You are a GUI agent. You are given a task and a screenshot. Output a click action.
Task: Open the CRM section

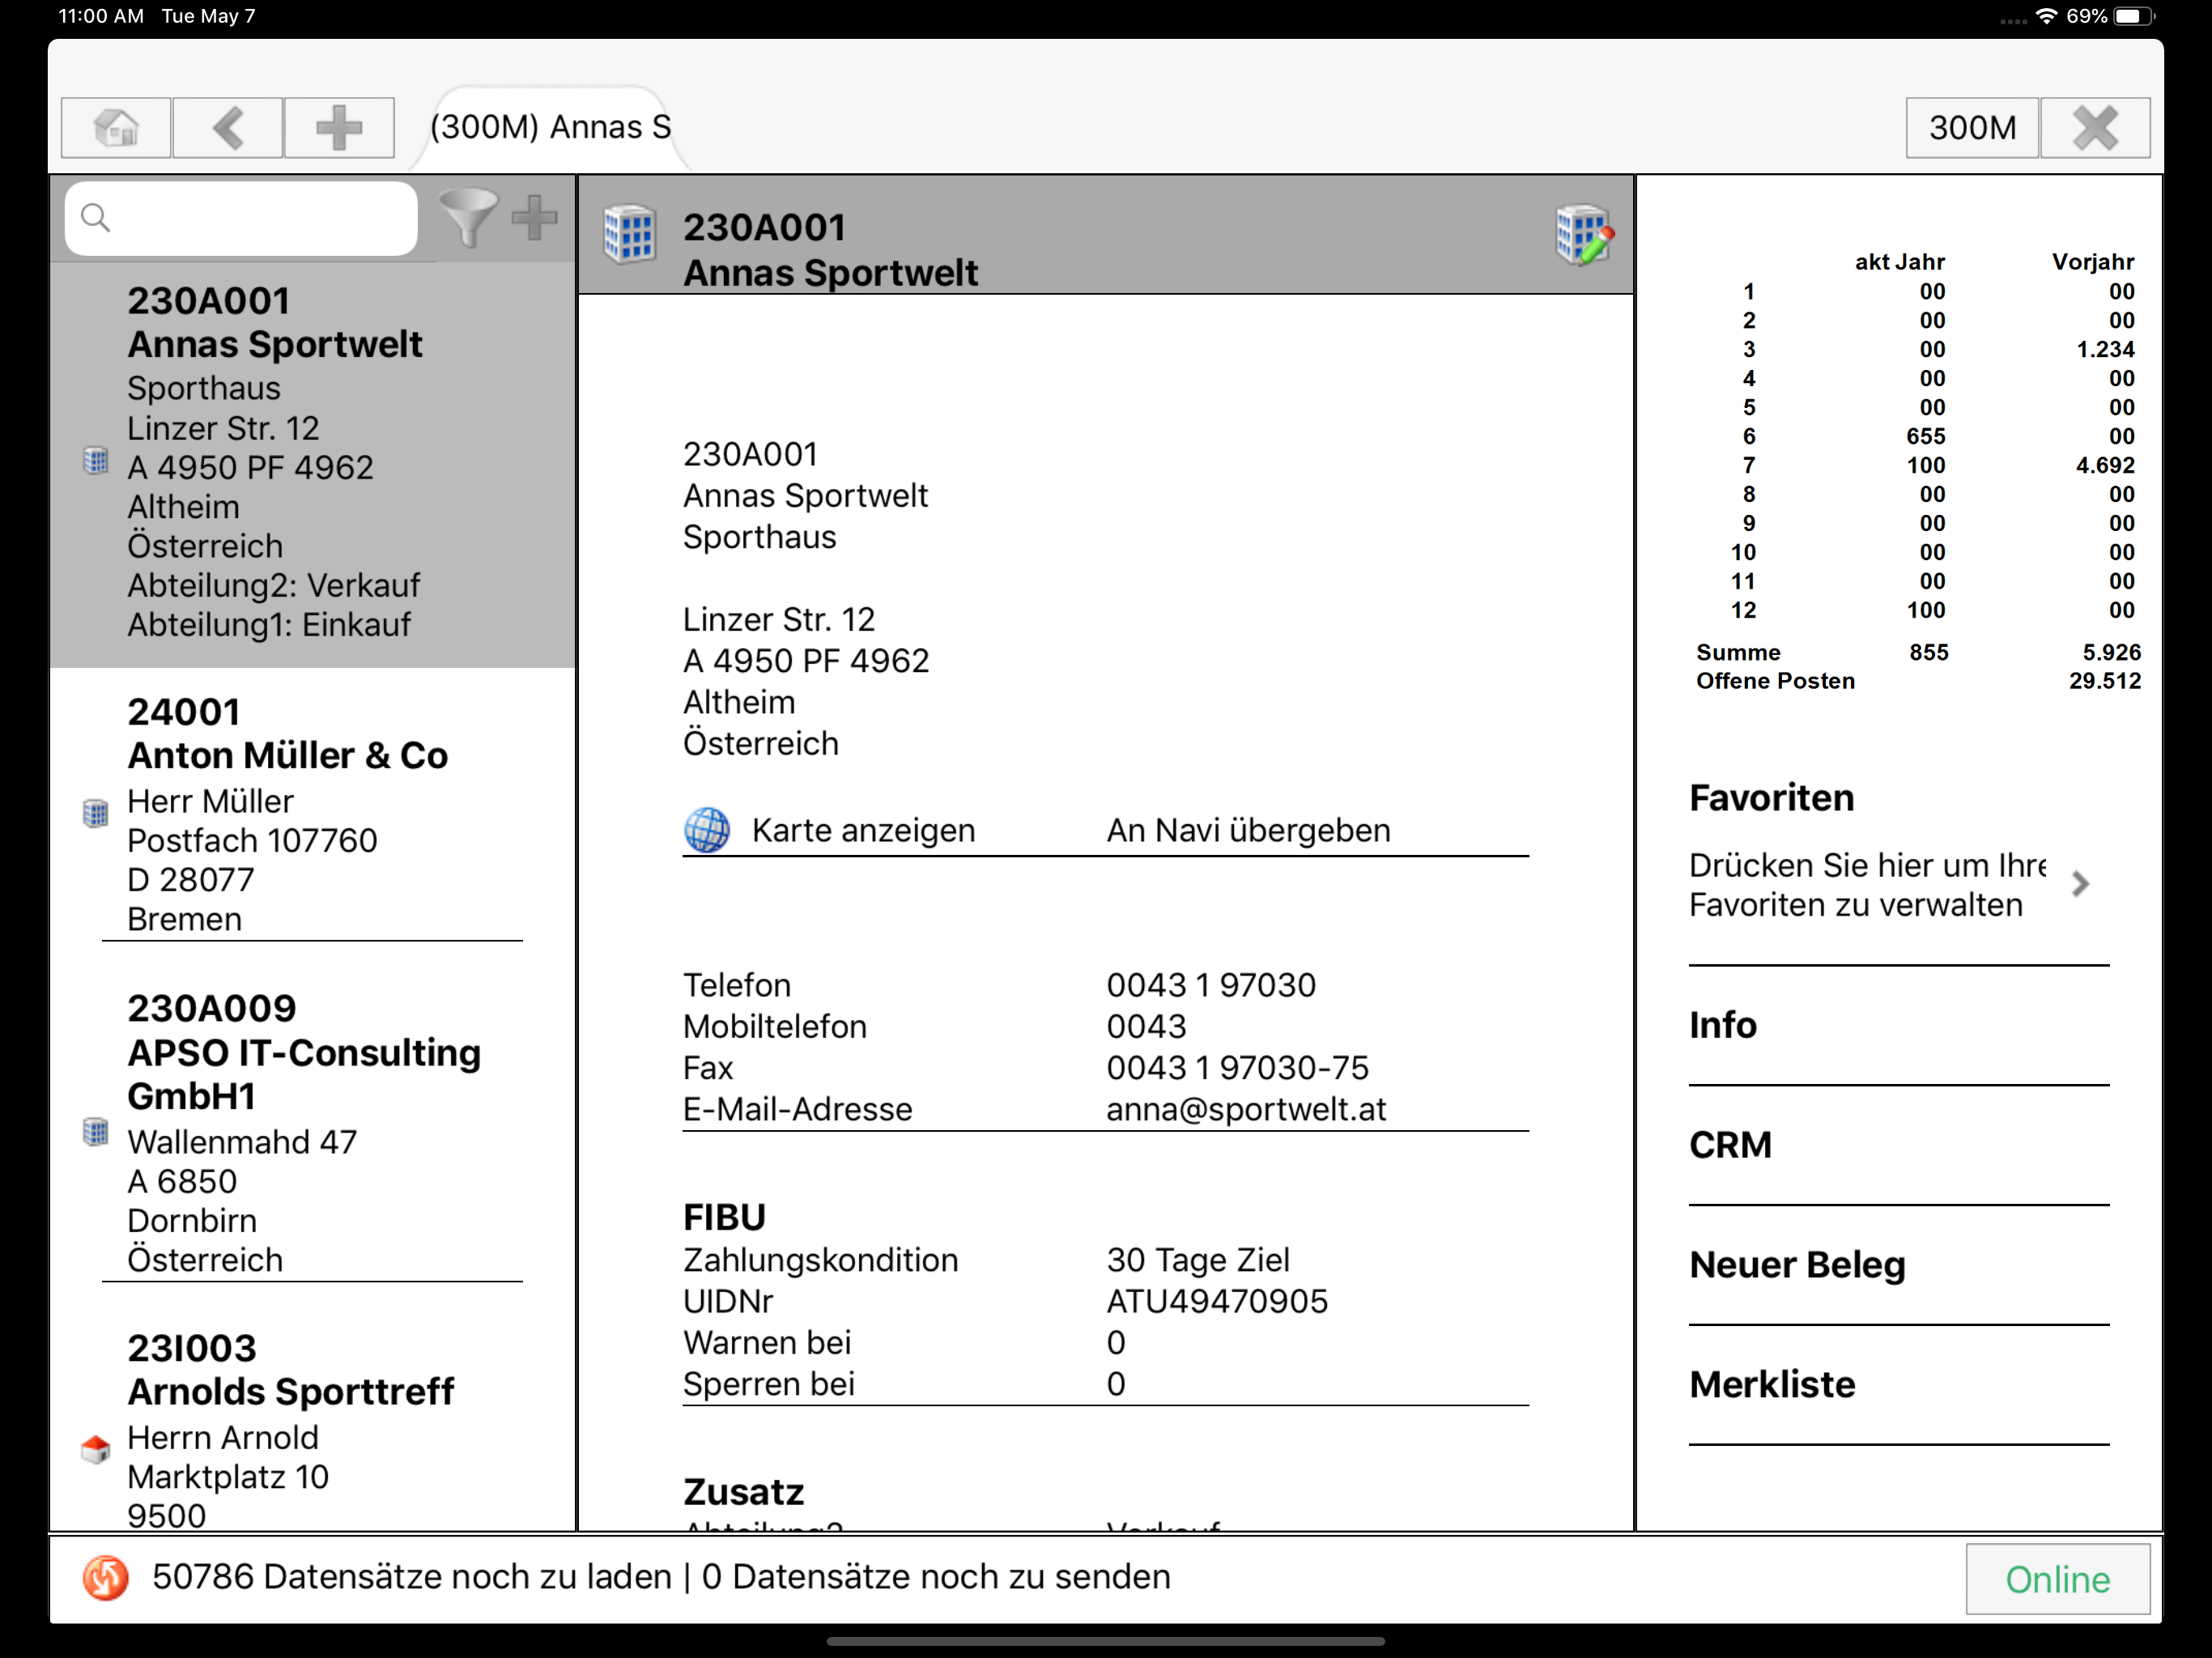point(1730,1145)
